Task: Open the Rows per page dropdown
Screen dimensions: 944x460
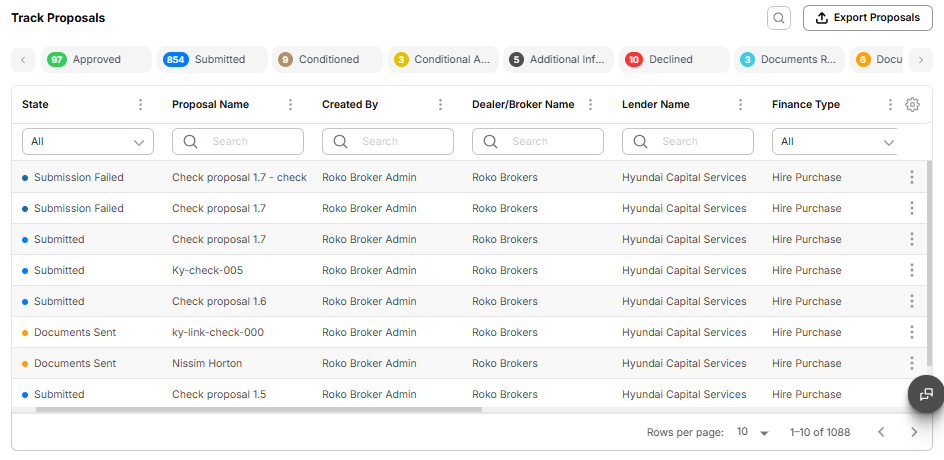Action: pyautogui.click(x=753, y=432)
